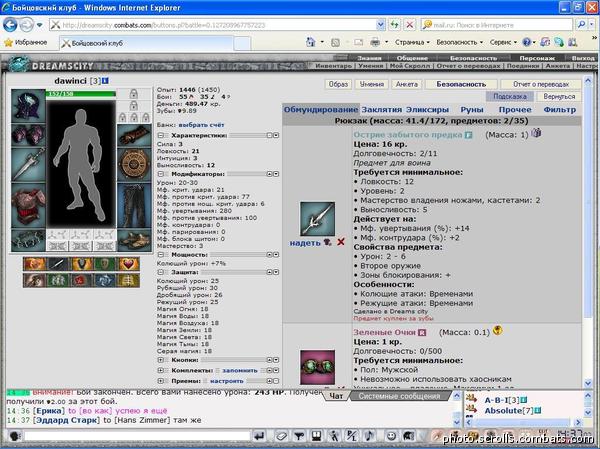Click the music note icon in chat toolbar
This screenshot has width=600, height=449.
[x=369, y=436]
